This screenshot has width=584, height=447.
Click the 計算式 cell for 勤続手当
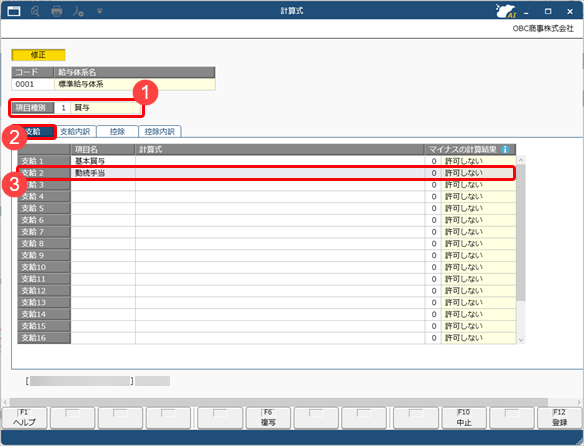[280, 173]
